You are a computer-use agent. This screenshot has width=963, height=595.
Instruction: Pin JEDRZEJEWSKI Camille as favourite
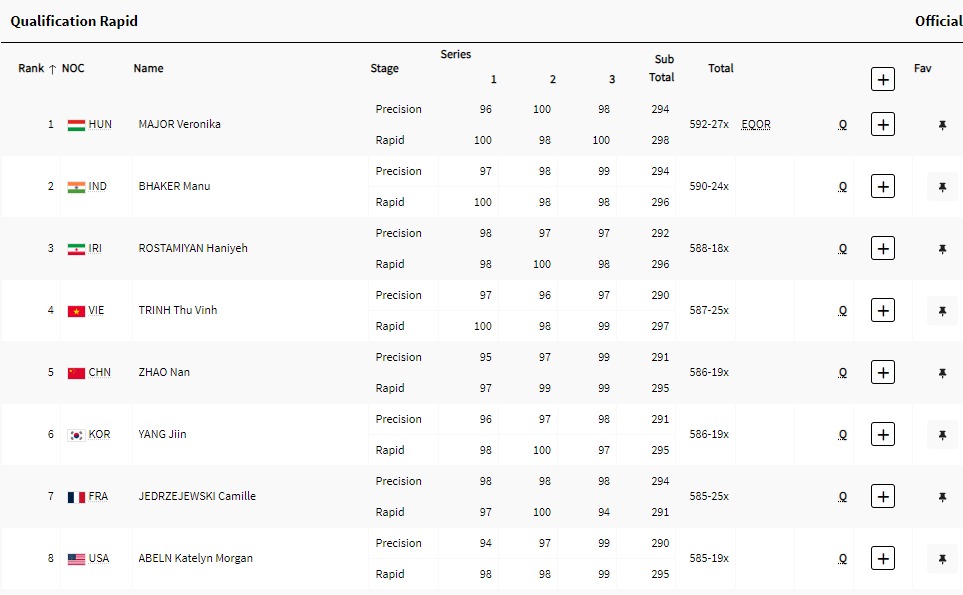click(942, 497)
